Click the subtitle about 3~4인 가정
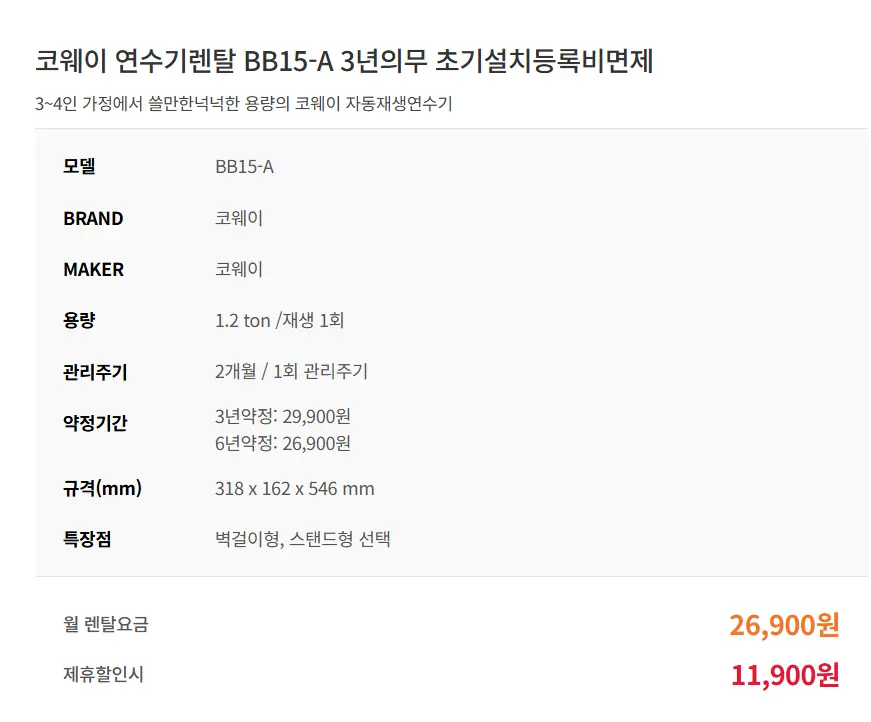Image resolution: width=871 pixels, height=722 pixels. 243,104
